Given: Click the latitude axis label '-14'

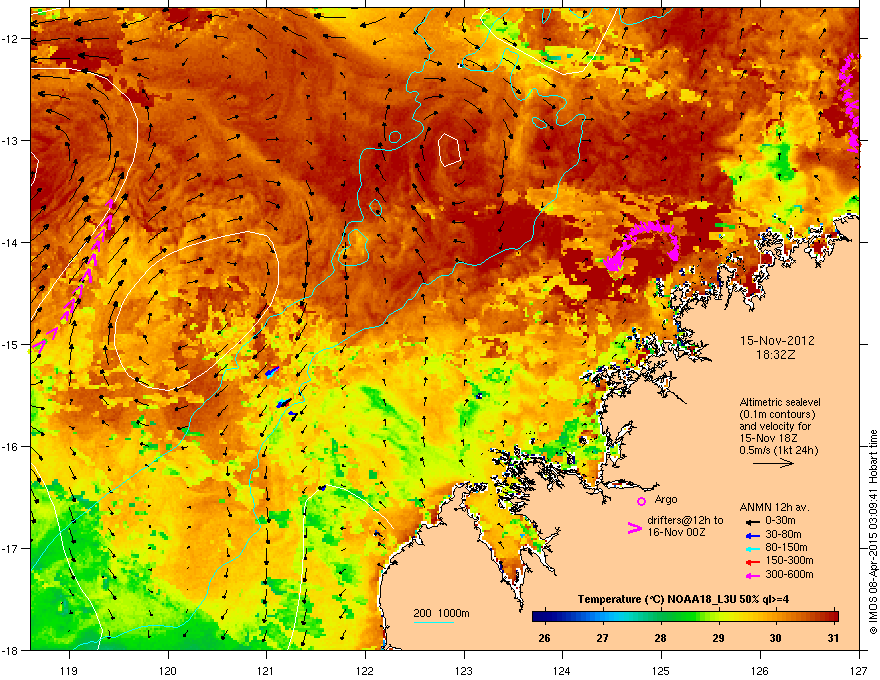Looking at the screenshot, I should (x=12, y=242).
